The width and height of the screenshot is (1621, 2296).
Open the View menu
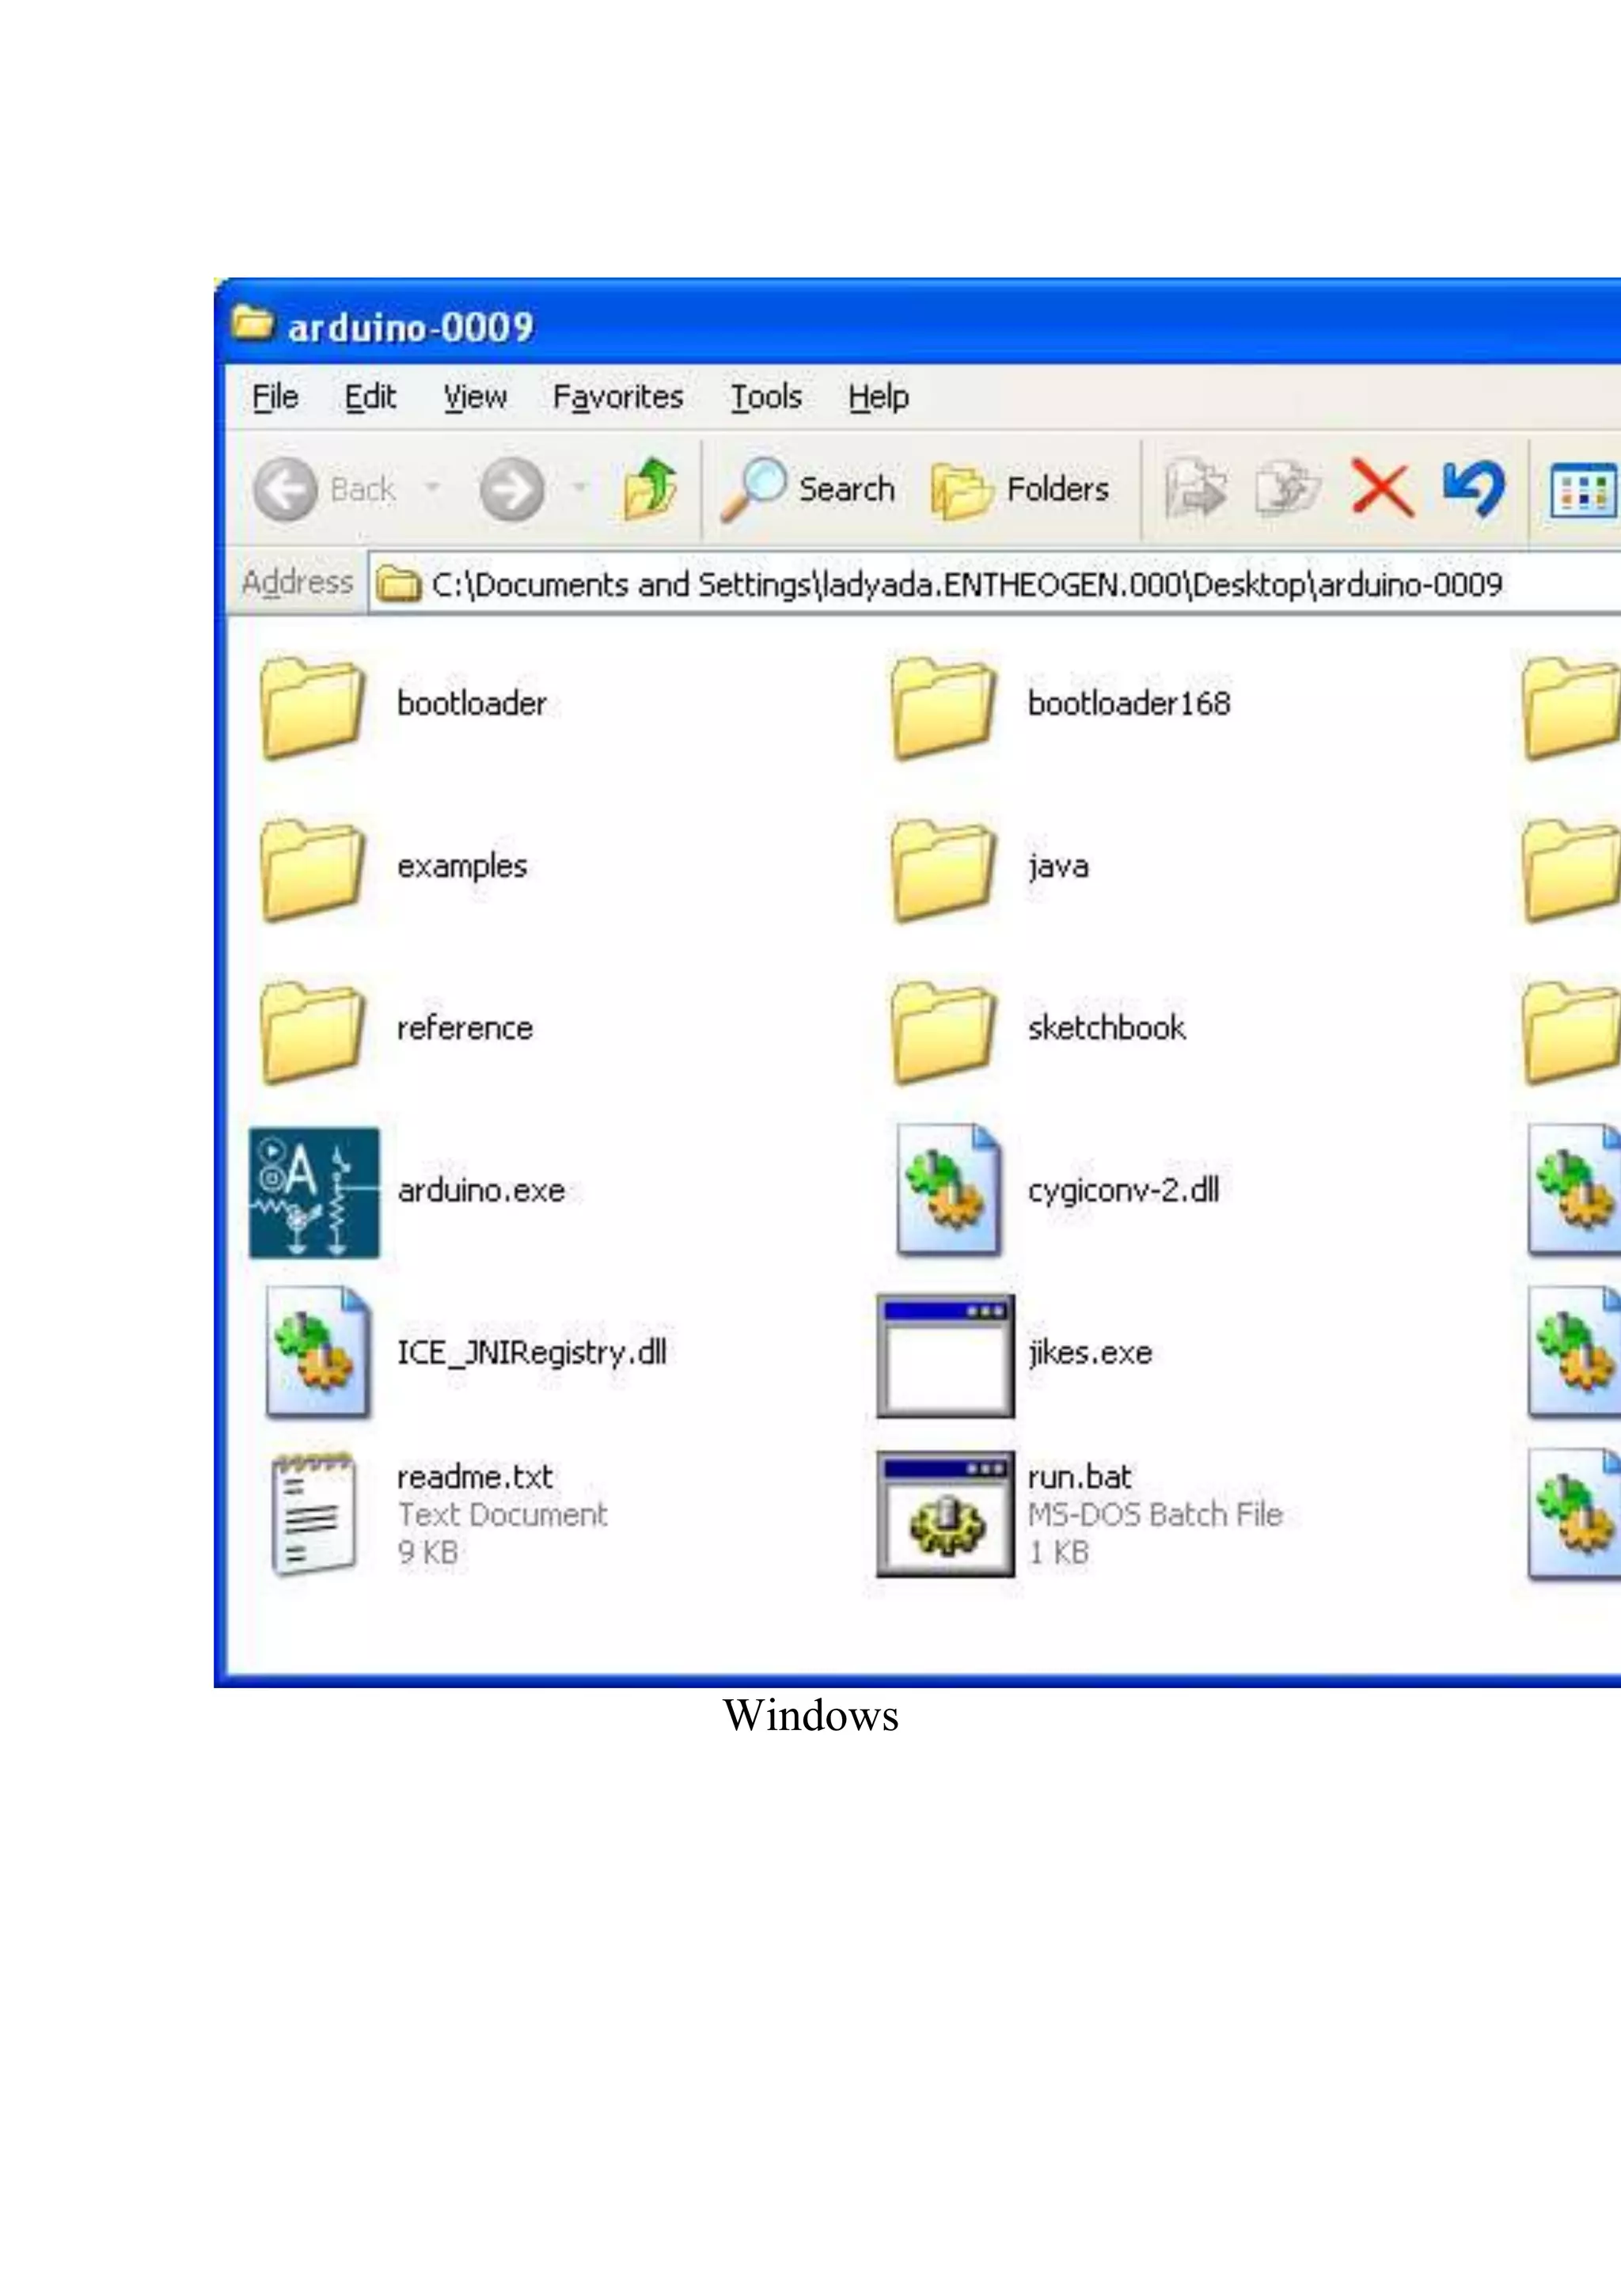[x=475, y=398]
